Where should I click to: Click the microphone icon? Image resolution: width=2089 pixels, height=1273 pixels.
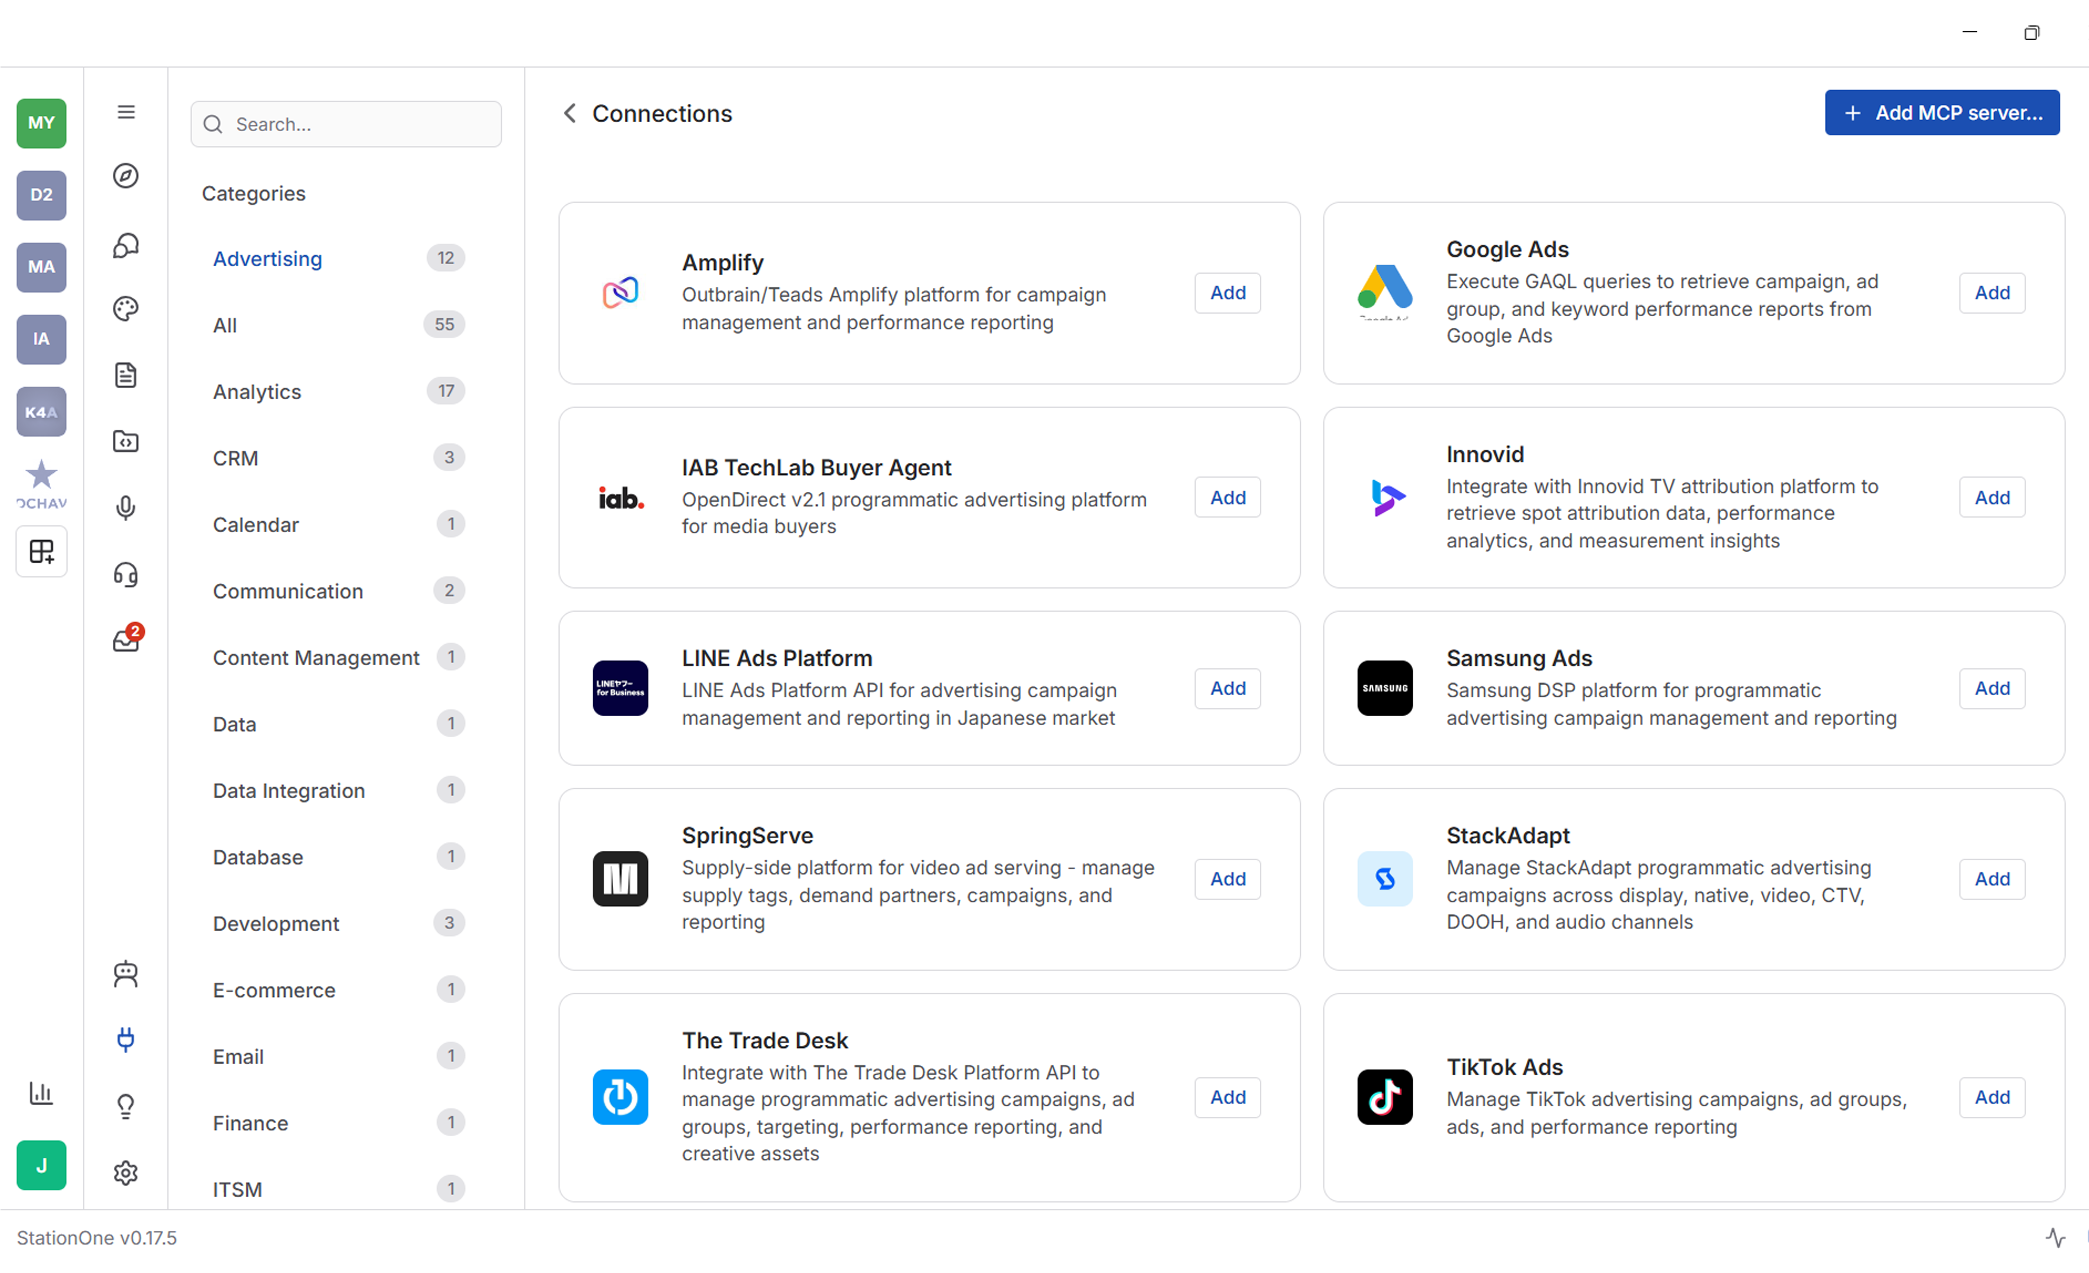coord(126,508)
